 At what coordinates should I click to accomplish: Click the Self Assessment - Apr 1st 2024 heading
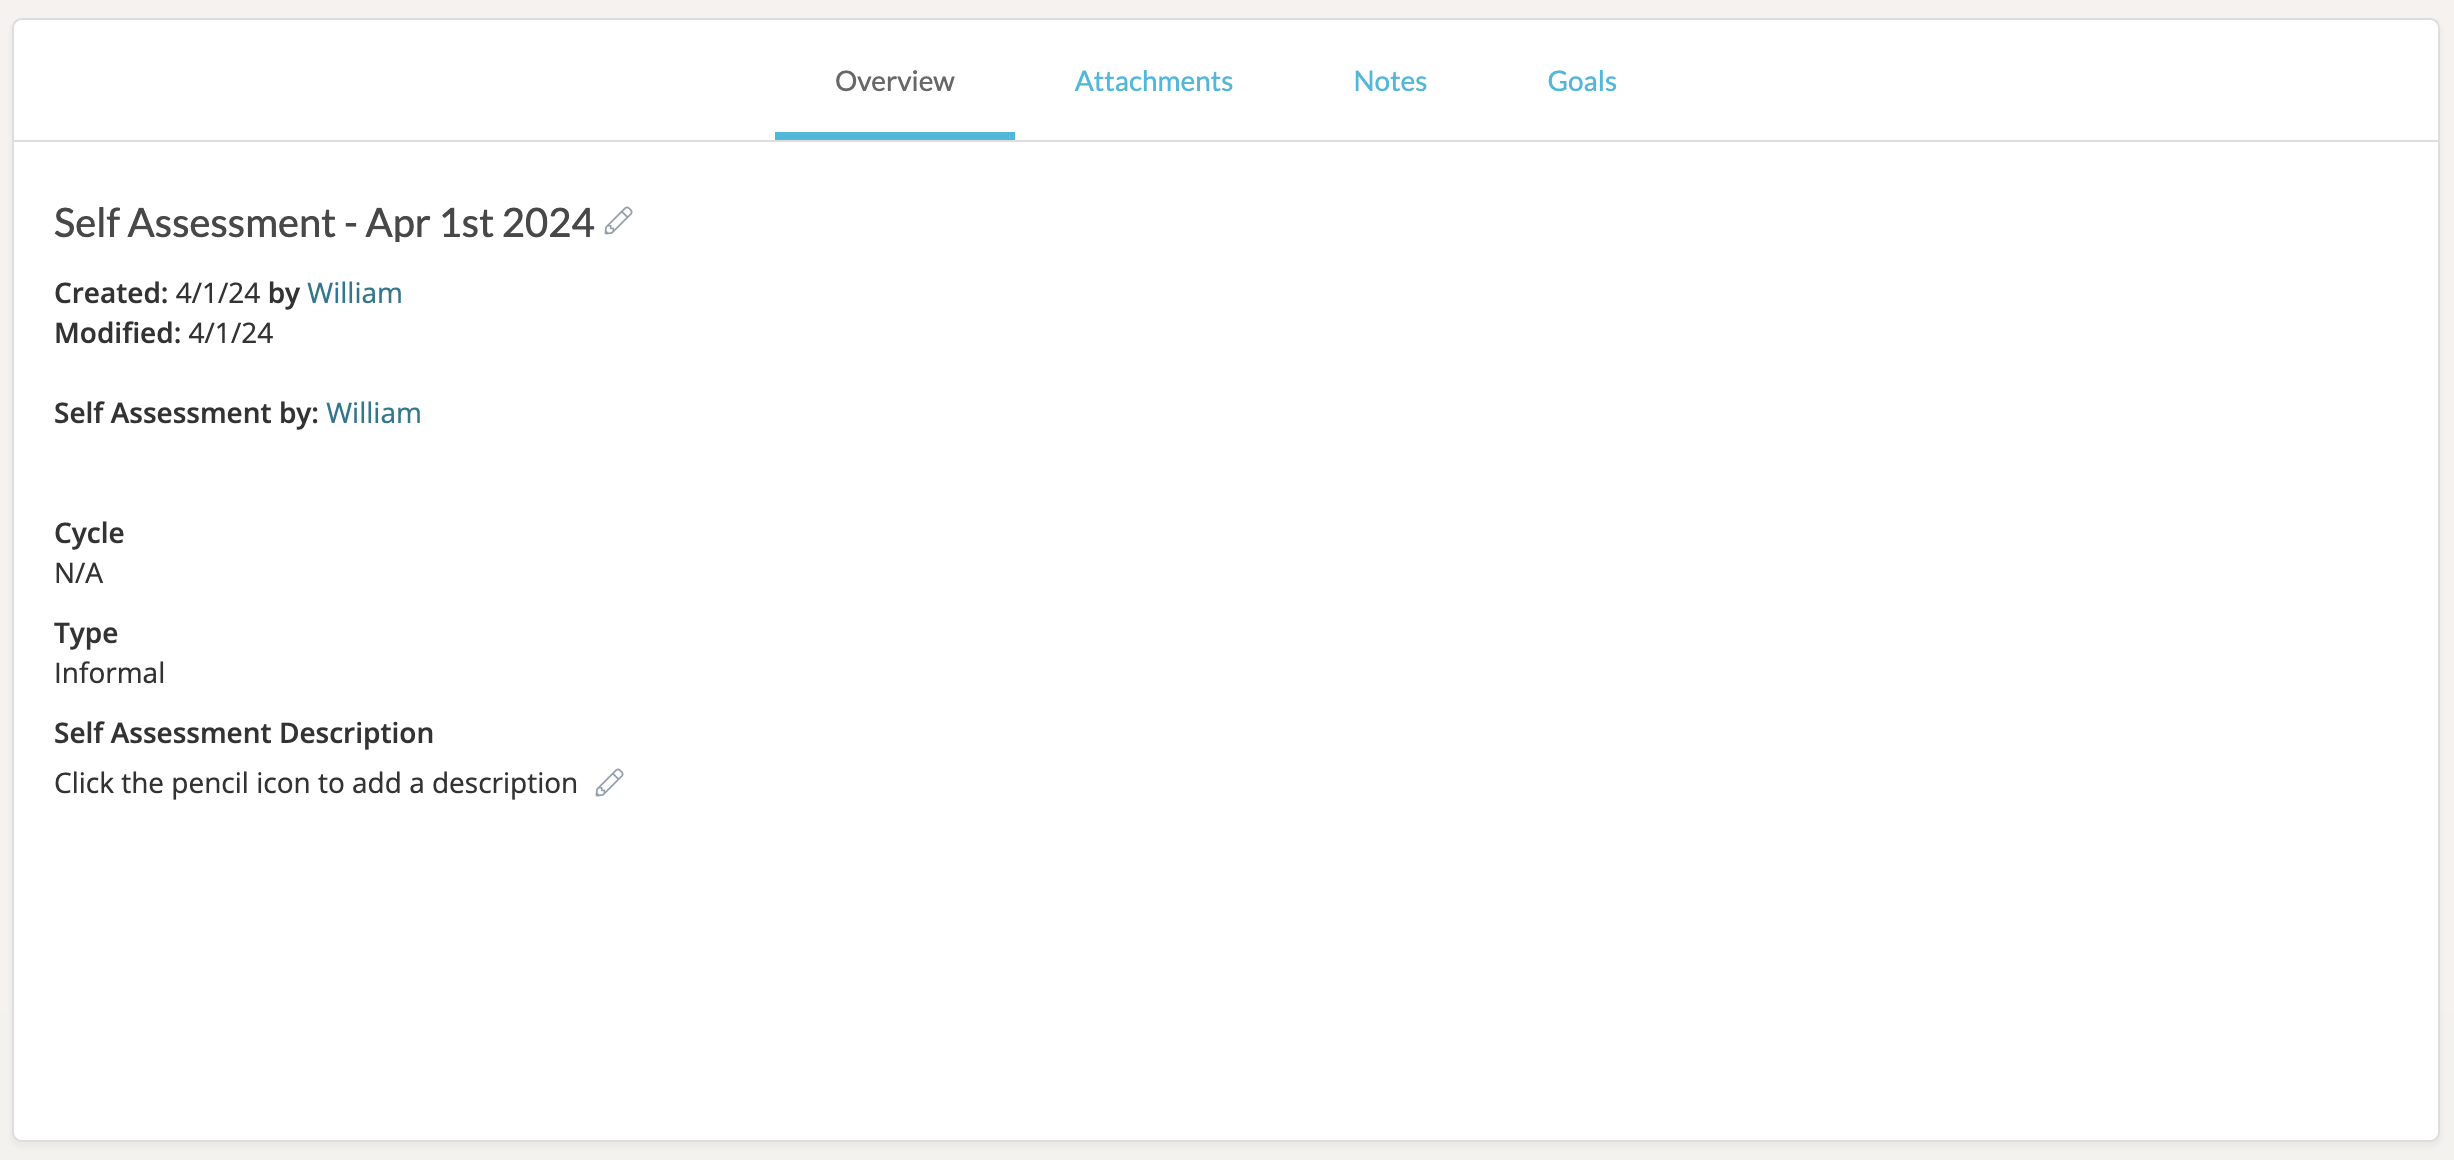324,223
